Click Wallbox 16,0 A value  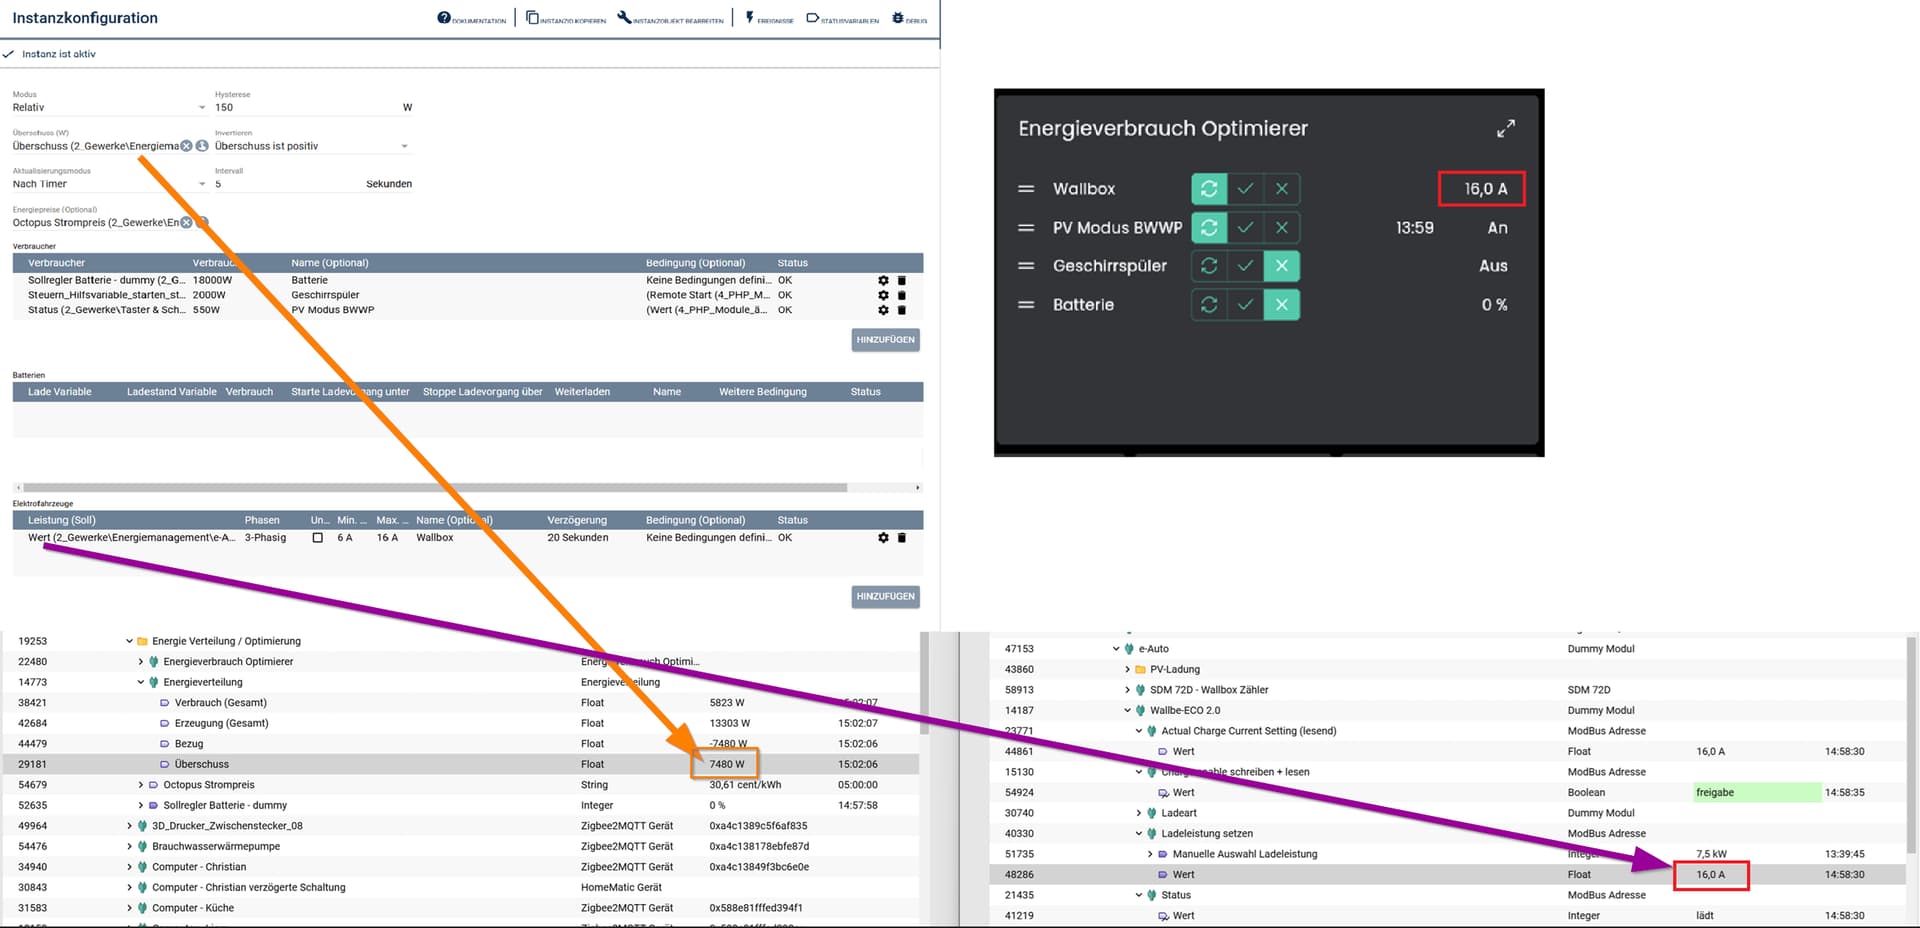point(1482,189)
